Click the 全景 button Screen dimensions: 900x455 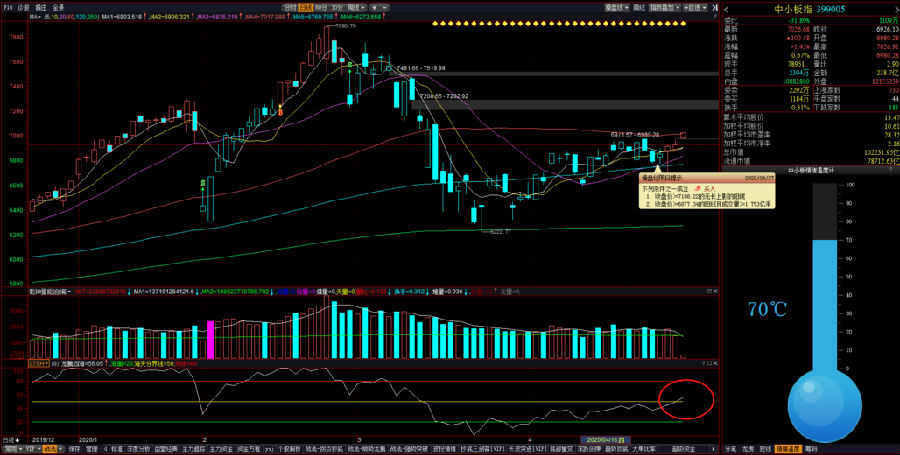tap(59, 7)
